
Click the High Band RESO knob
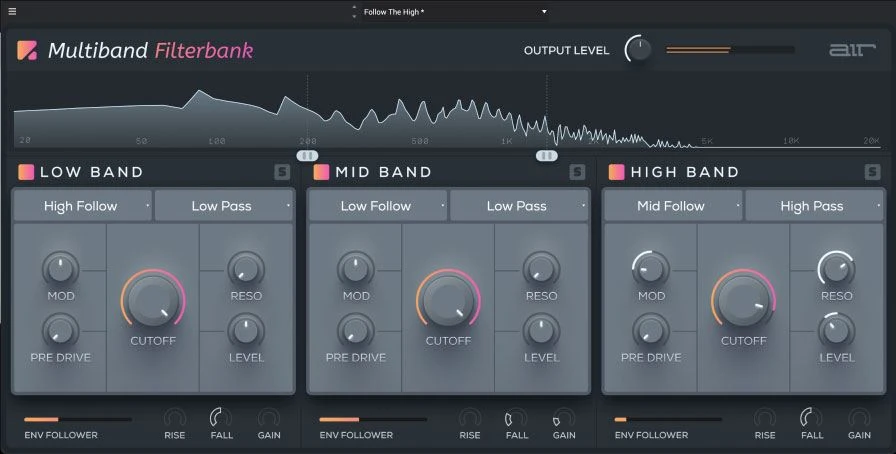(836, 269)
